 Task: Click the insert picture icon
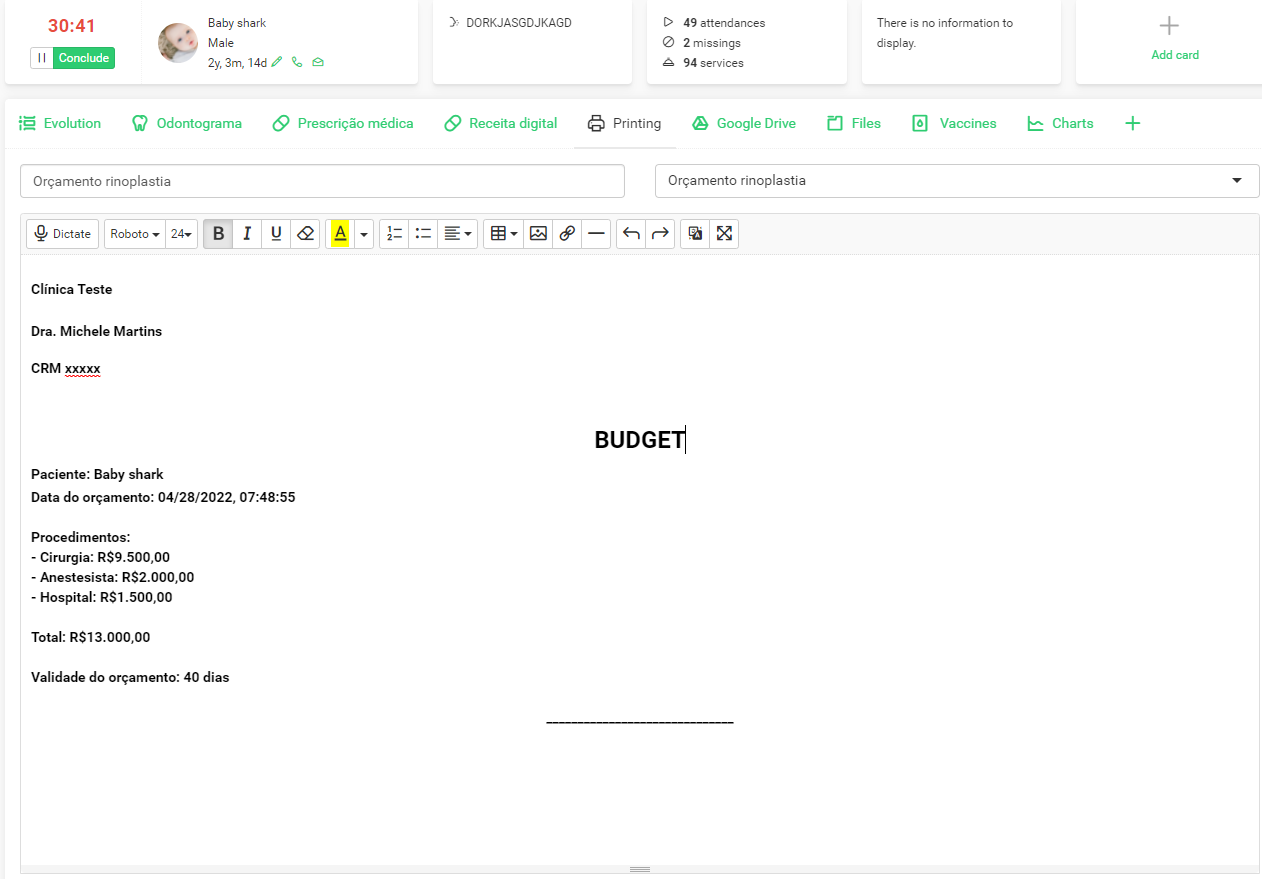(x=538, y=234)
